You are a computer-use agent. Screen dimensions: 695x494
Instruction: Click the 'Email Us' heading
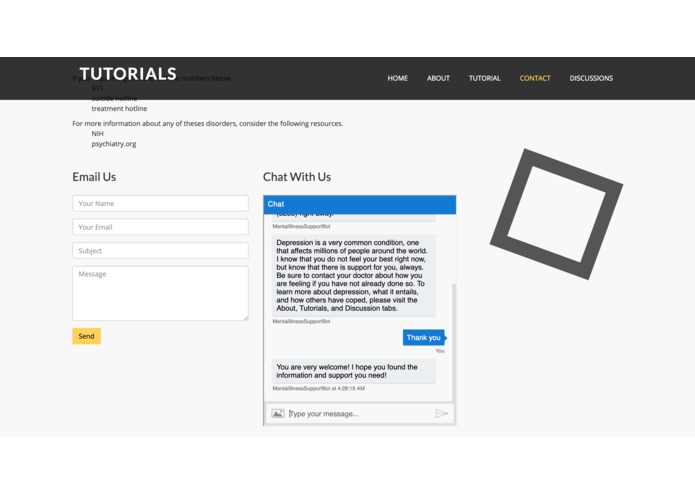94,177
